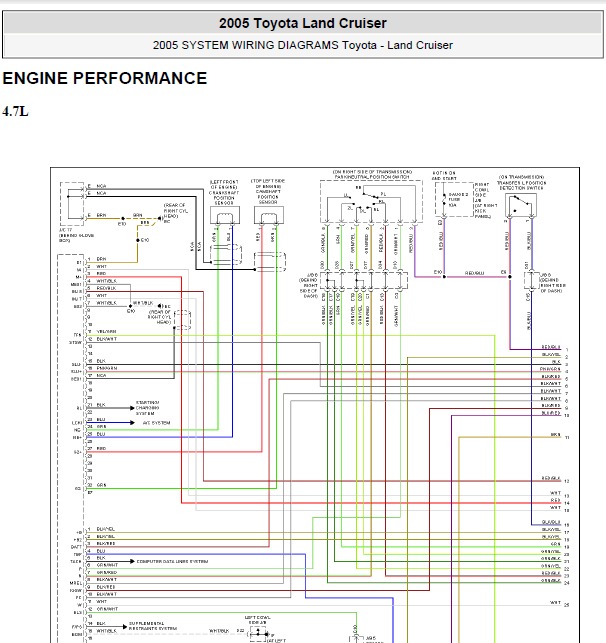Click the gauge 2 fuse 10A symbol
The height and width of the screenshot is (643, 606).
click(x=444, y=200)
